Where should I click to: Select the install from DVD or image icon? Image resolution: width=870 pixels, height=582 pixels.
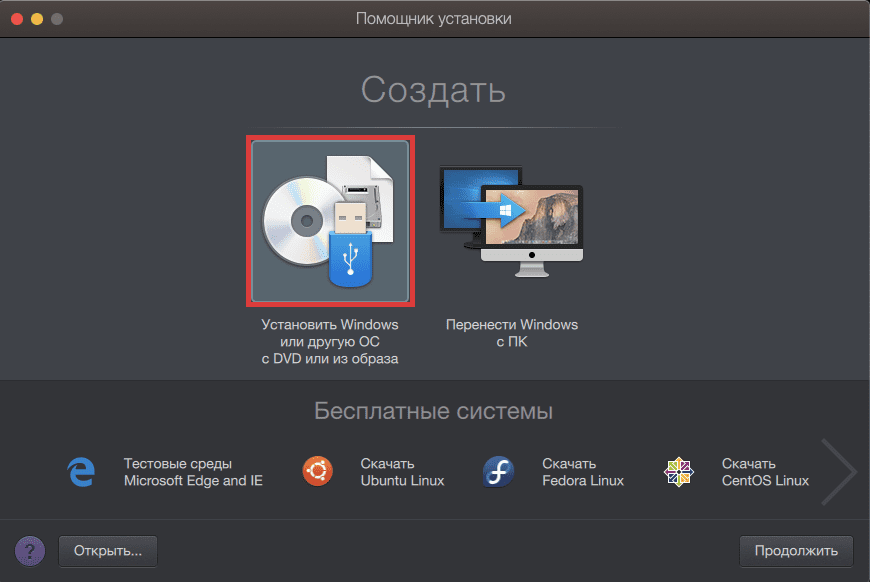[x=330, y=221]
